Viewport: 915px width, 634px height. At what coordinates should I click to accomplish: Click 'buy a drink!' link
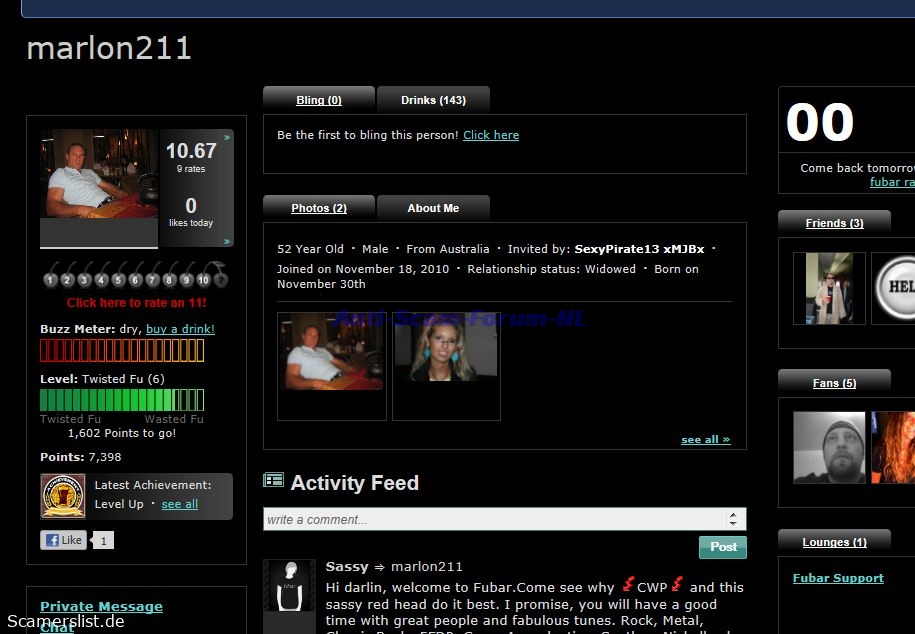pos(180,329)
